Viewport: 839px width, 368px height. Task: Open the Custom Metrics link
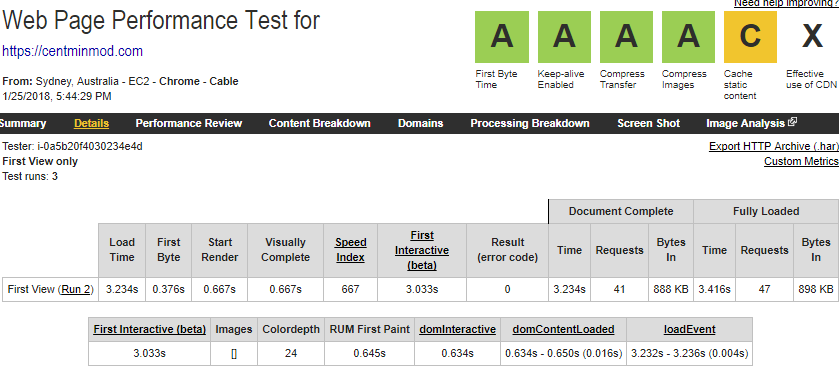tap(801, 162)
